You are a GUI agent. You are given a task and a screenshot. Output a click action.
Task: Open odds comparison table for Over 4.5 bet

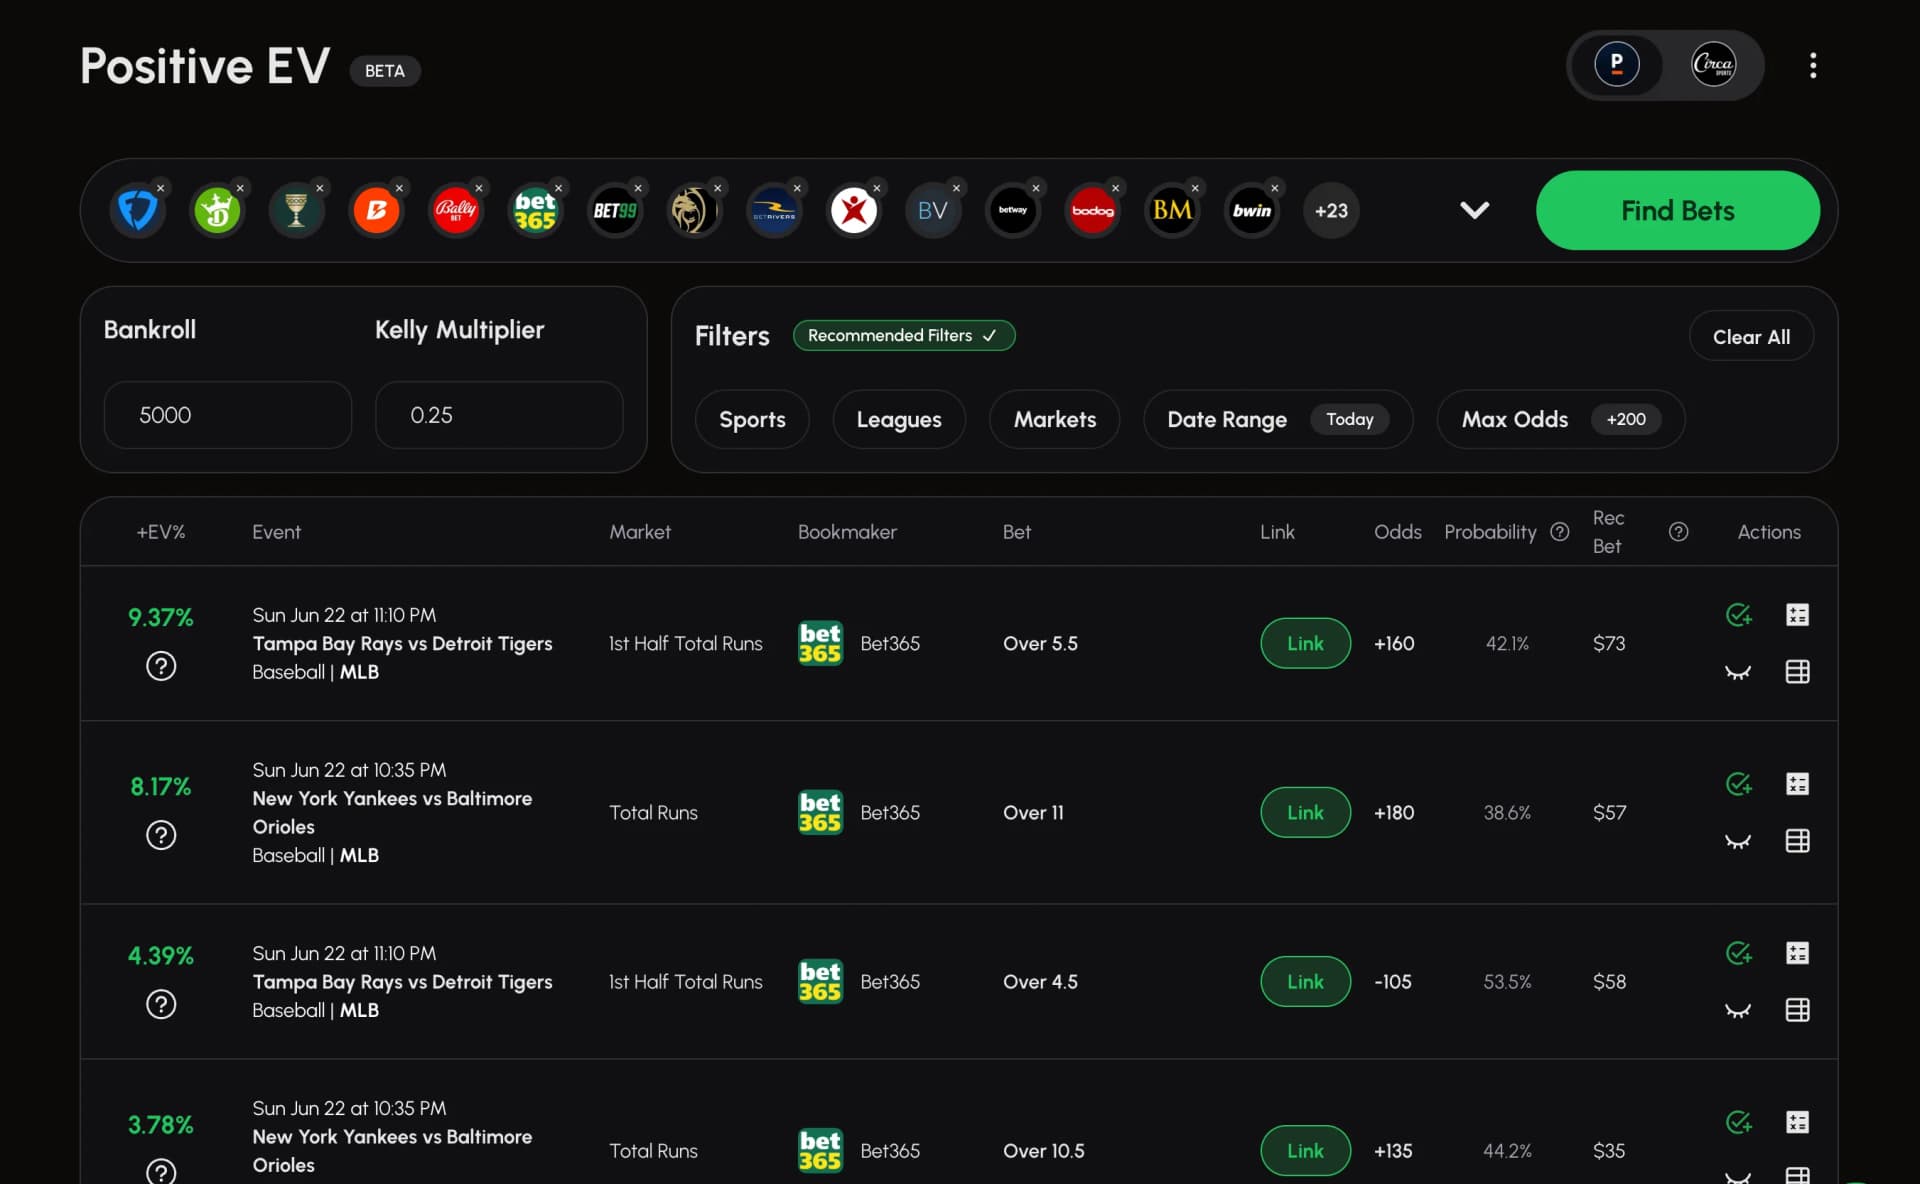coord(1797,1010)
